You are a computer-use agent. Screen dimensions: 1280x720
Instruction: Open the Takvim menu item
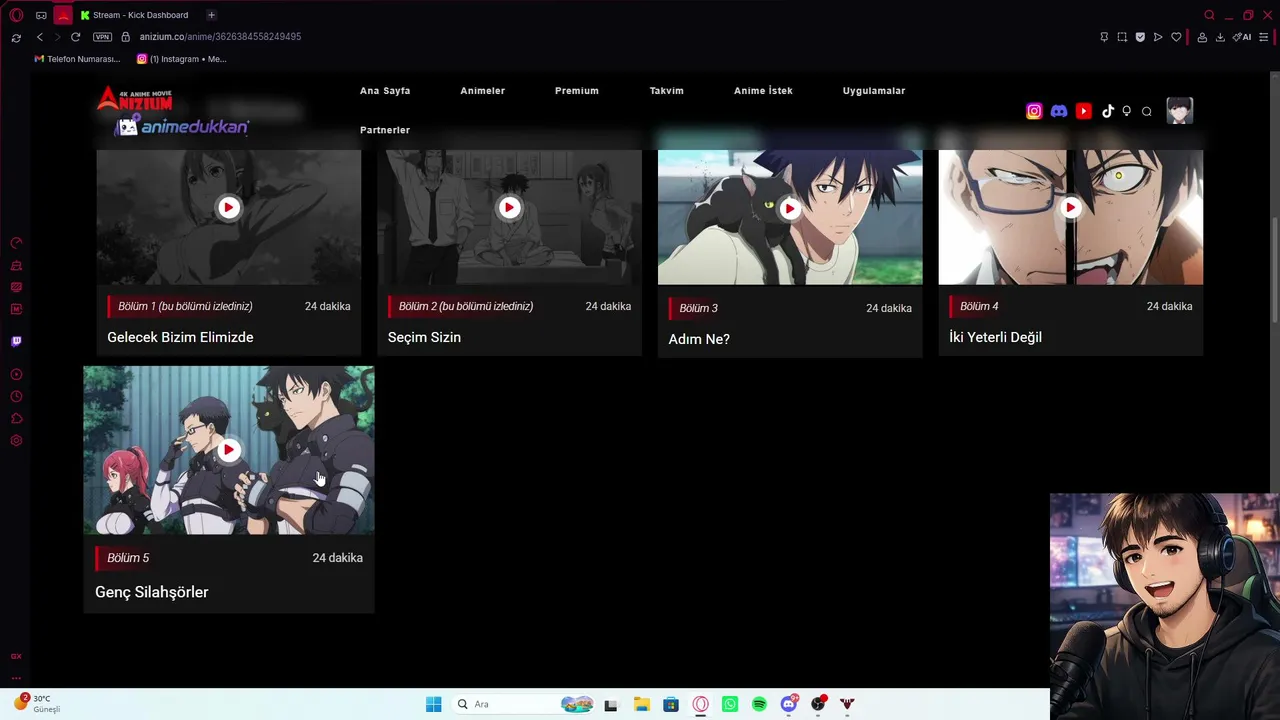pyautogui.click(x=667, y=91)
